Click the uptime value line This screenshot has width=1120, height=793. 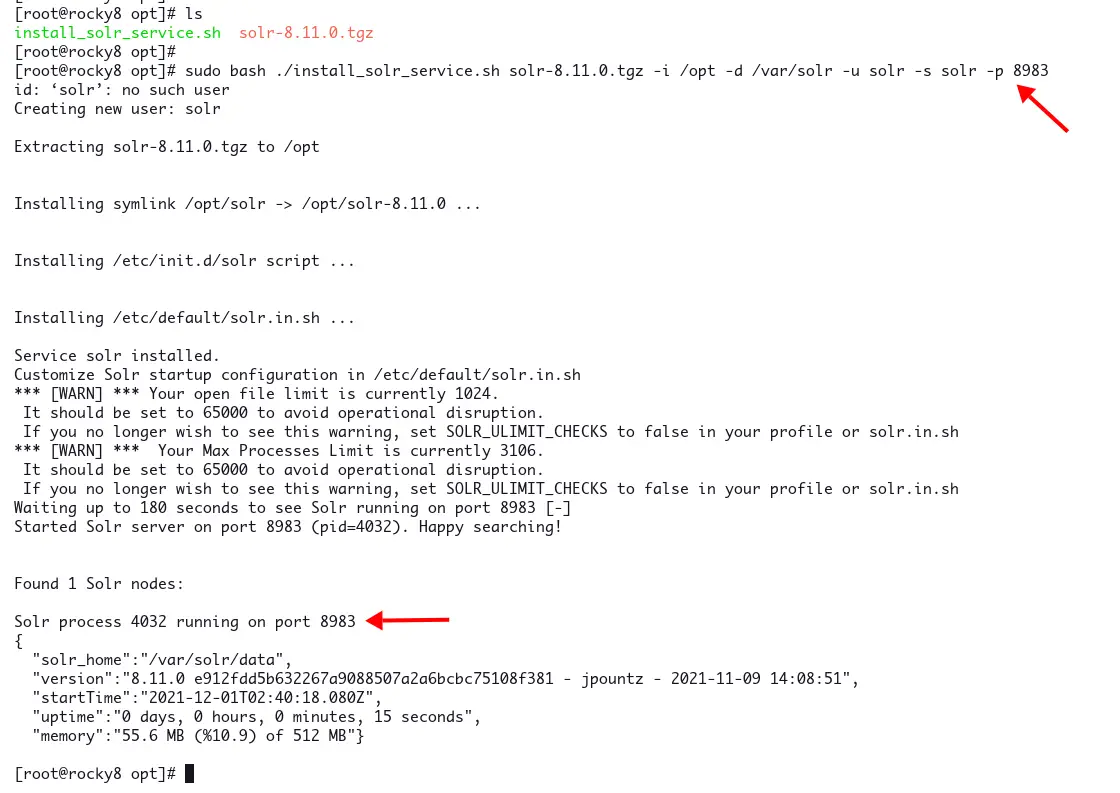pos(256,717)
